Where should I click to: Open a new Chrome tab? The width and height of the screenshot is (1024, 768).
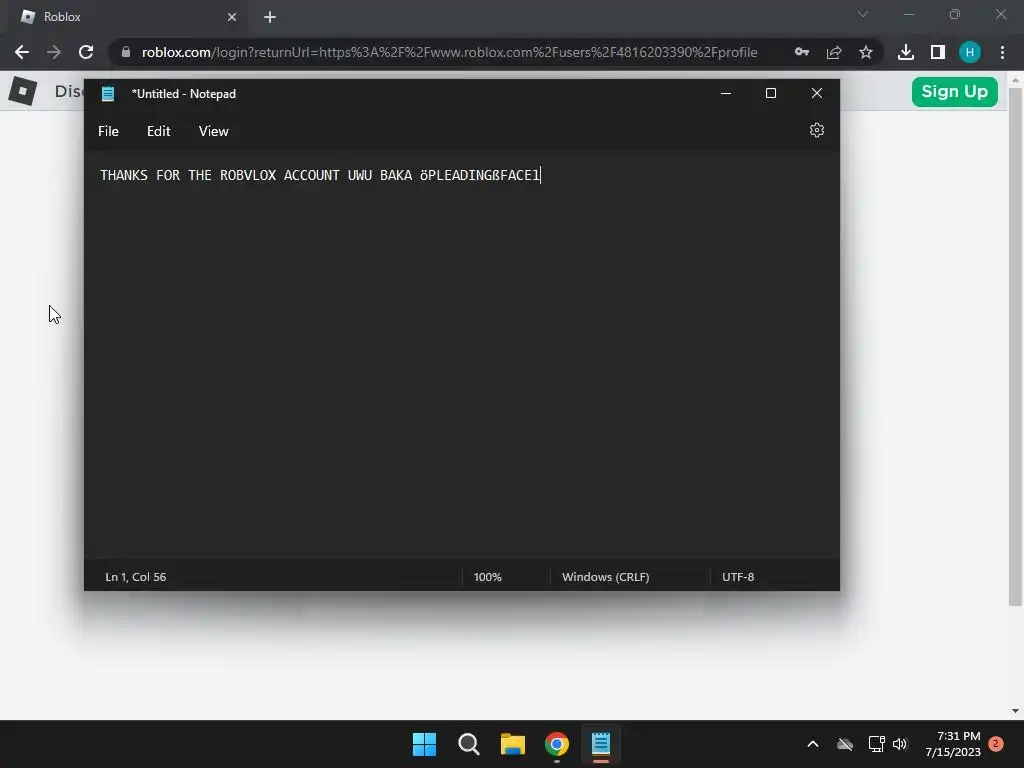pos(270,17)
